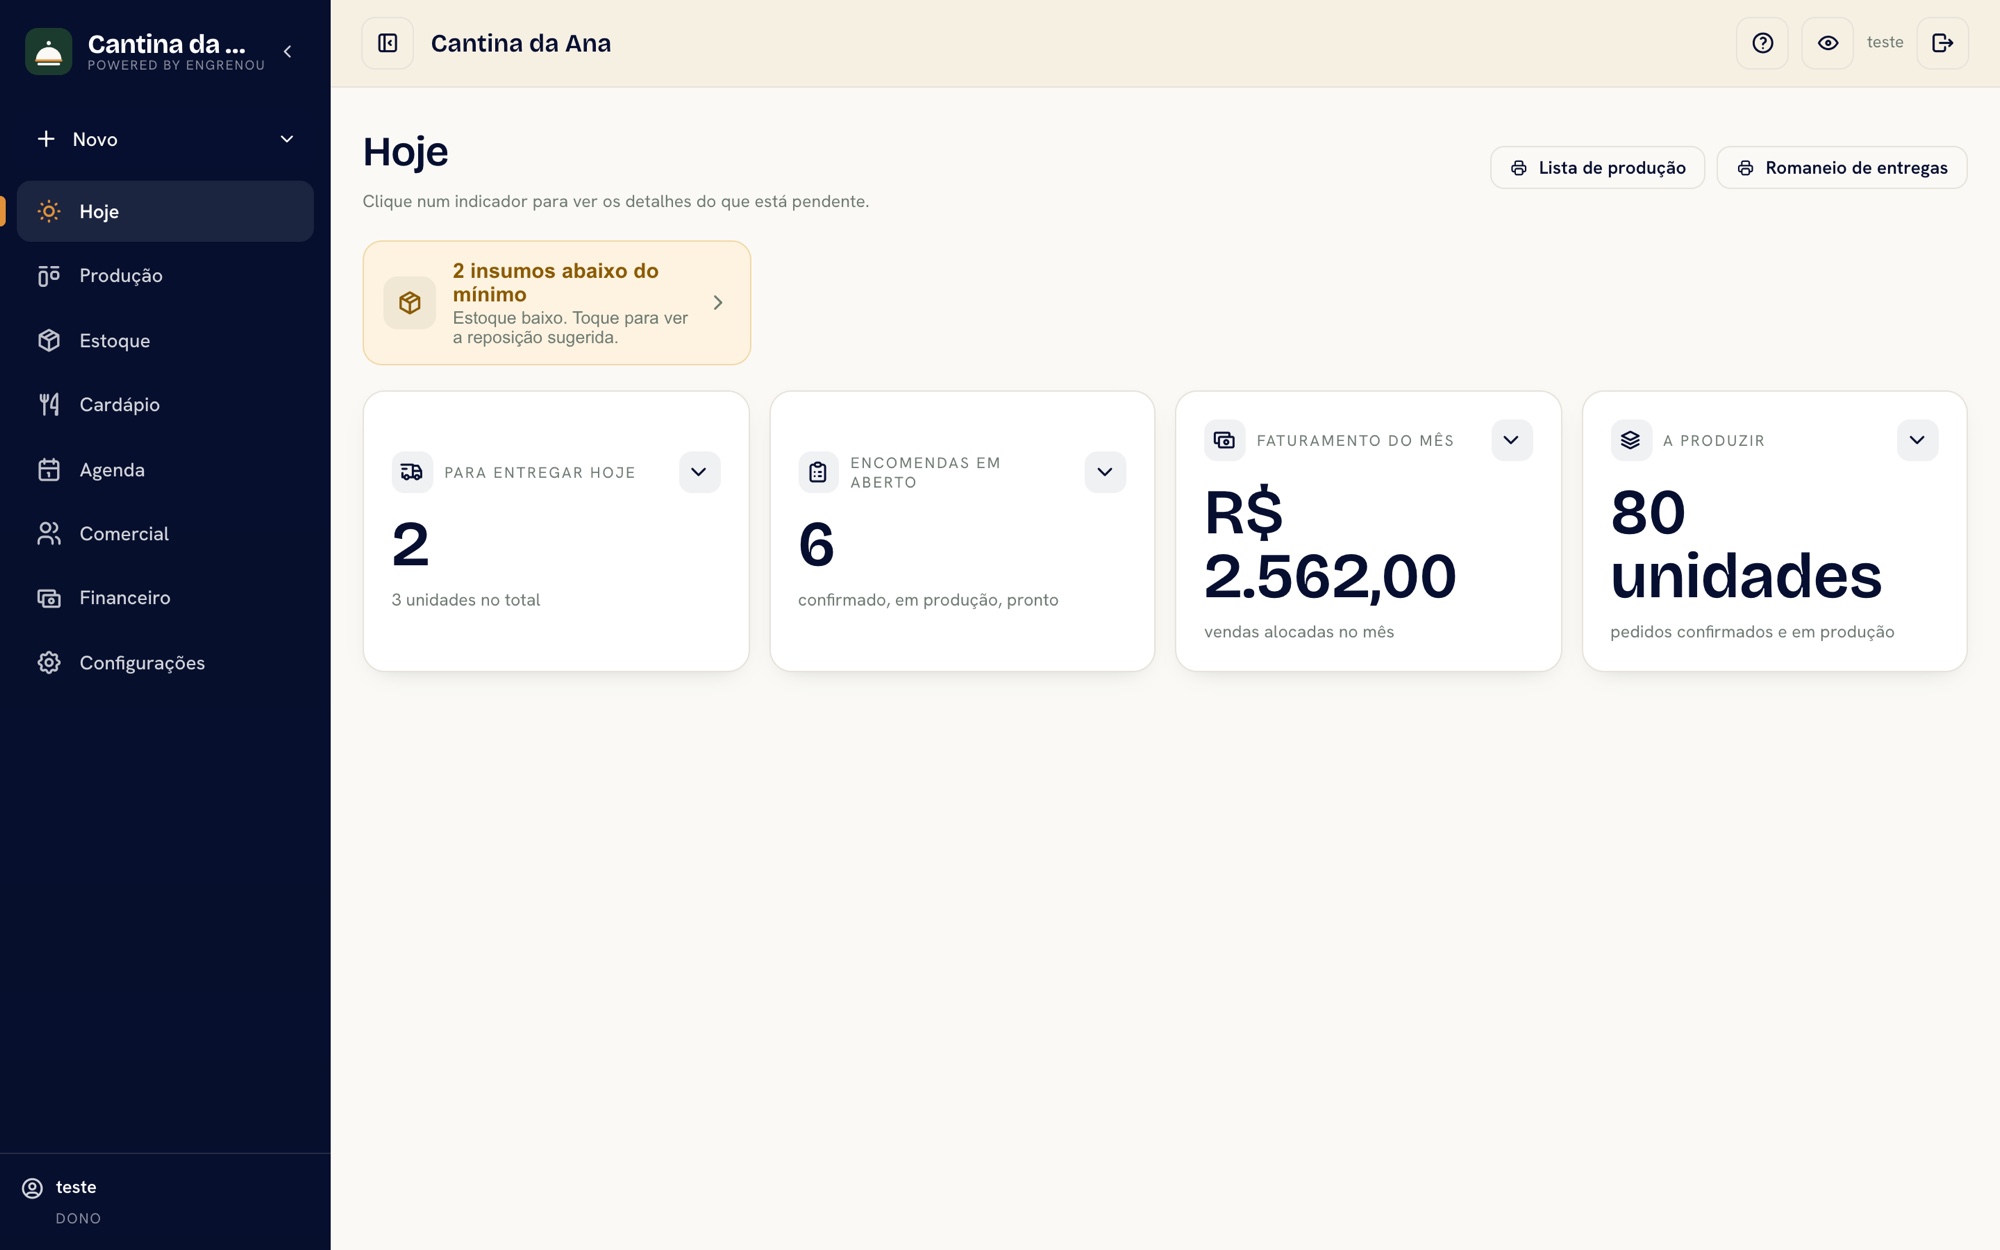Open the Estoque menu item
Screen dimensions: 2000x1250
(165, 340)
